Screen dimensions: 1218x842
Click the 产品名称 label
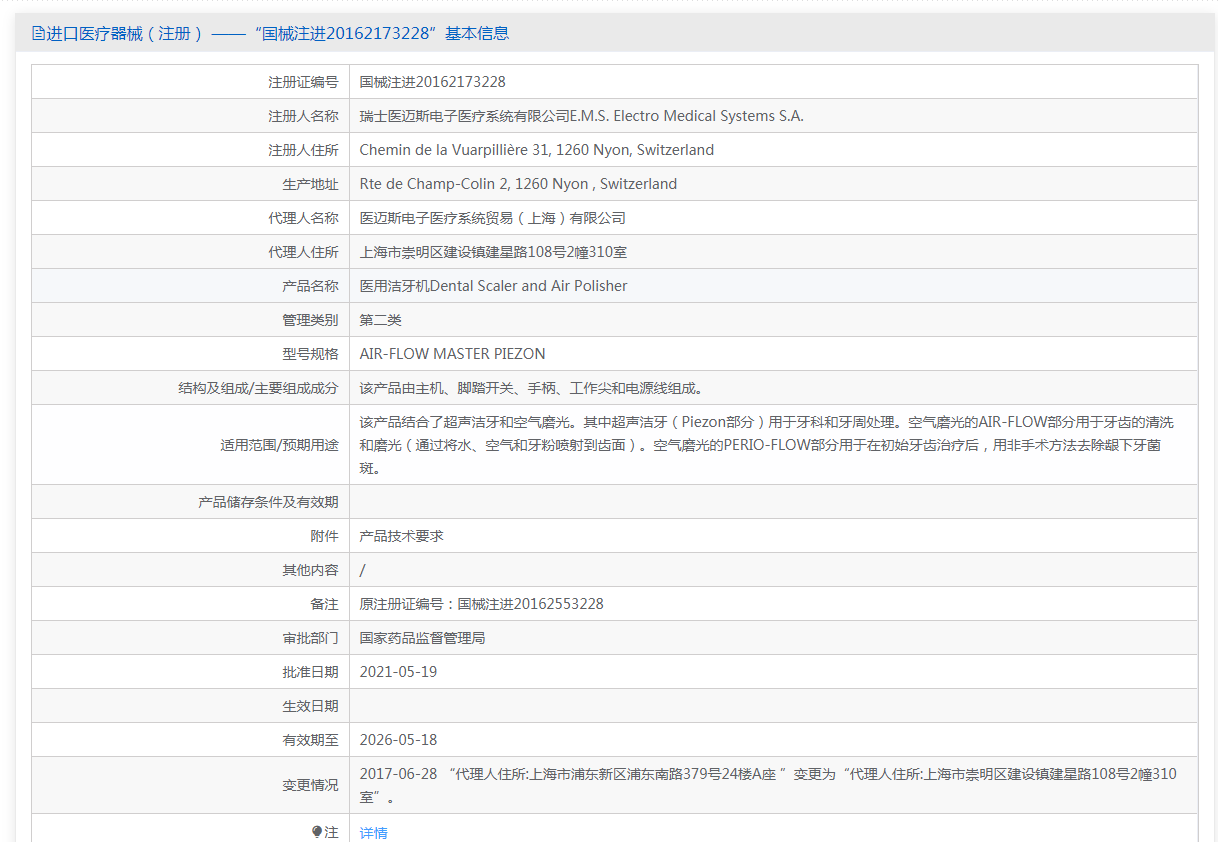click(x=310, y=286)
